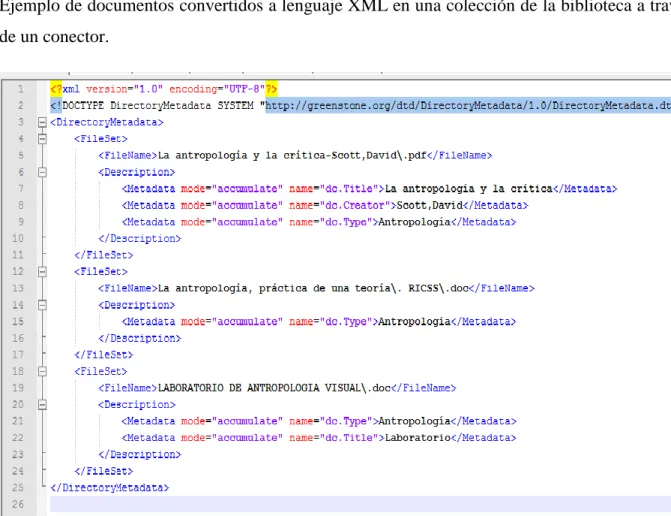The height and width of the screenshot is (516, 671).
Task: Click the FileName line for Scott,David pdf
Action: point(295,155)
